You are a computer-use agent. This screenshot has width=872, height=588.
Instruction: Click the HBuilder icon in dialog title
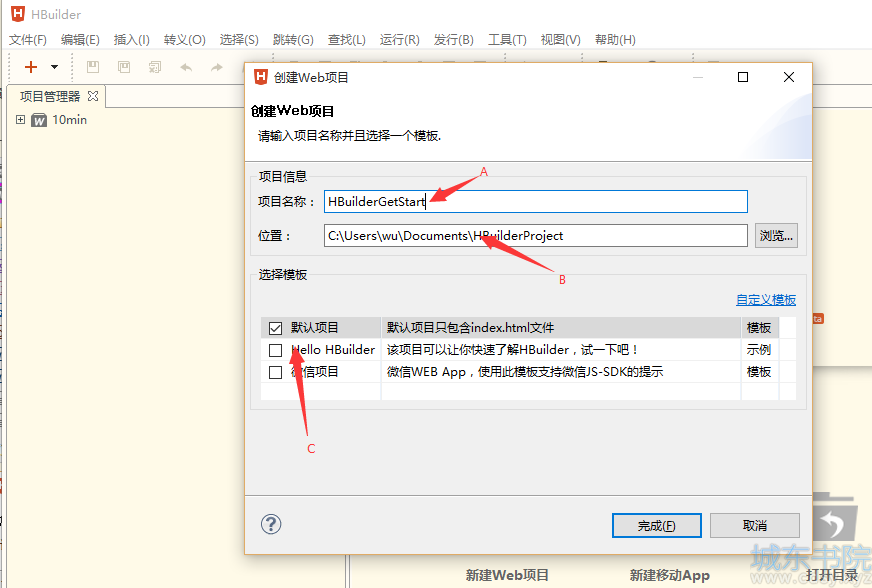[261, 77]
